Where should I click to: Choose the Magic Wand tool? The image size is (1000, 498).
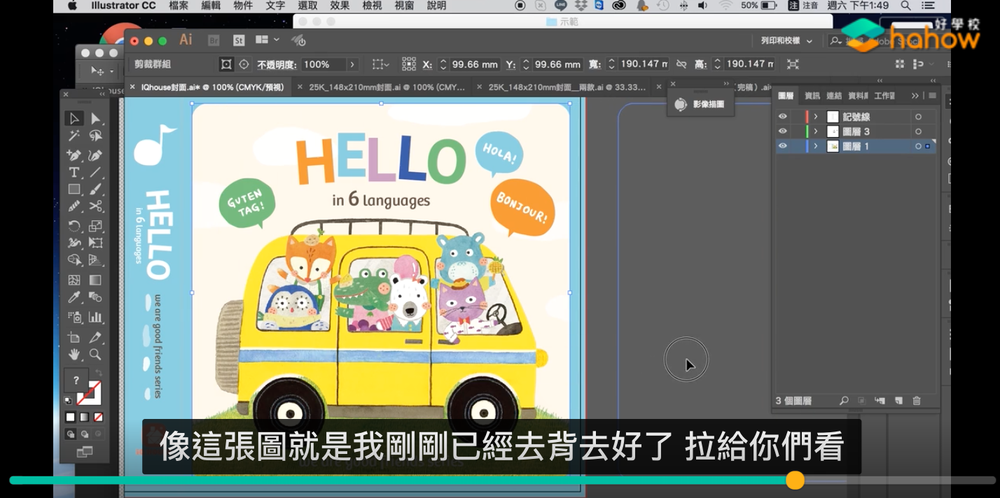74,135
